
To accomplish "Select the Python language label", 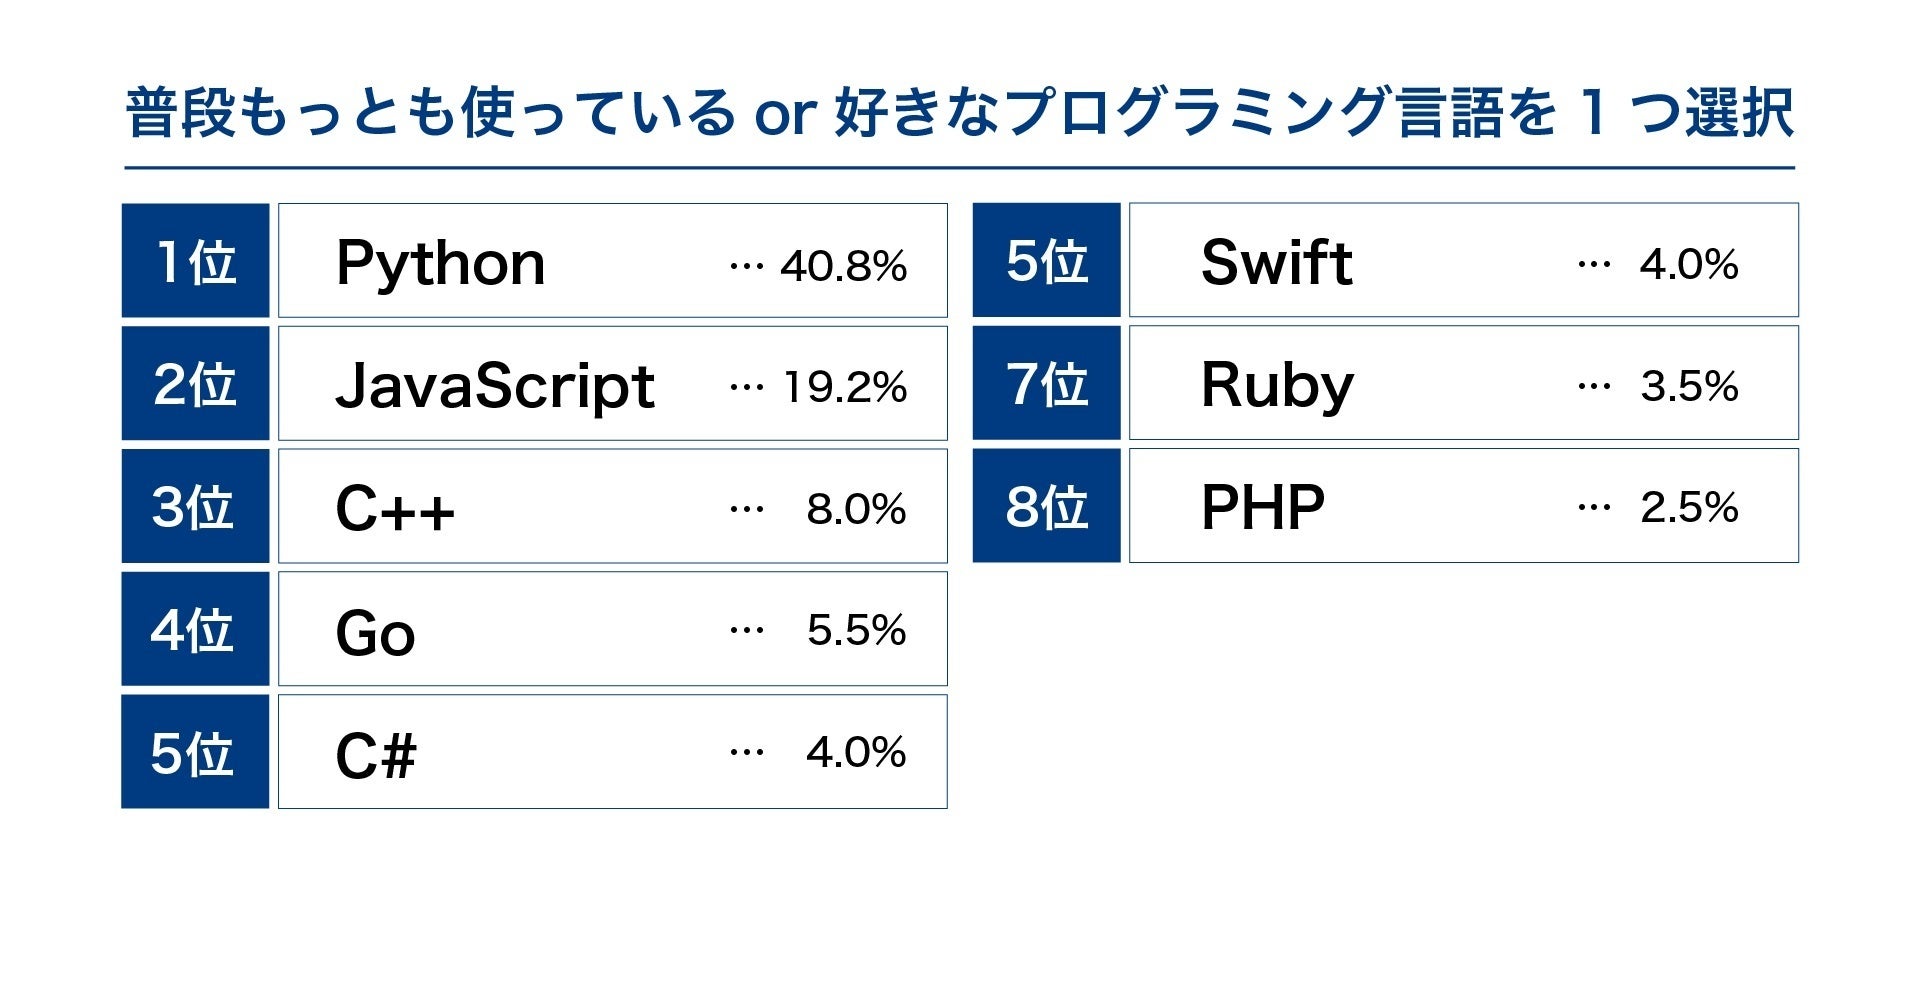I will click(440, 264).
